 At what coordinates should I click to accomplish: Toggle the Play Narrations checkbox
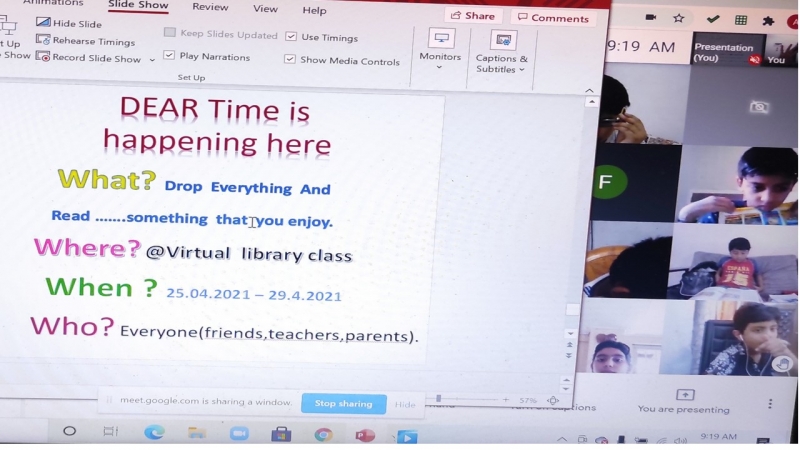click(x=169, y=57)
